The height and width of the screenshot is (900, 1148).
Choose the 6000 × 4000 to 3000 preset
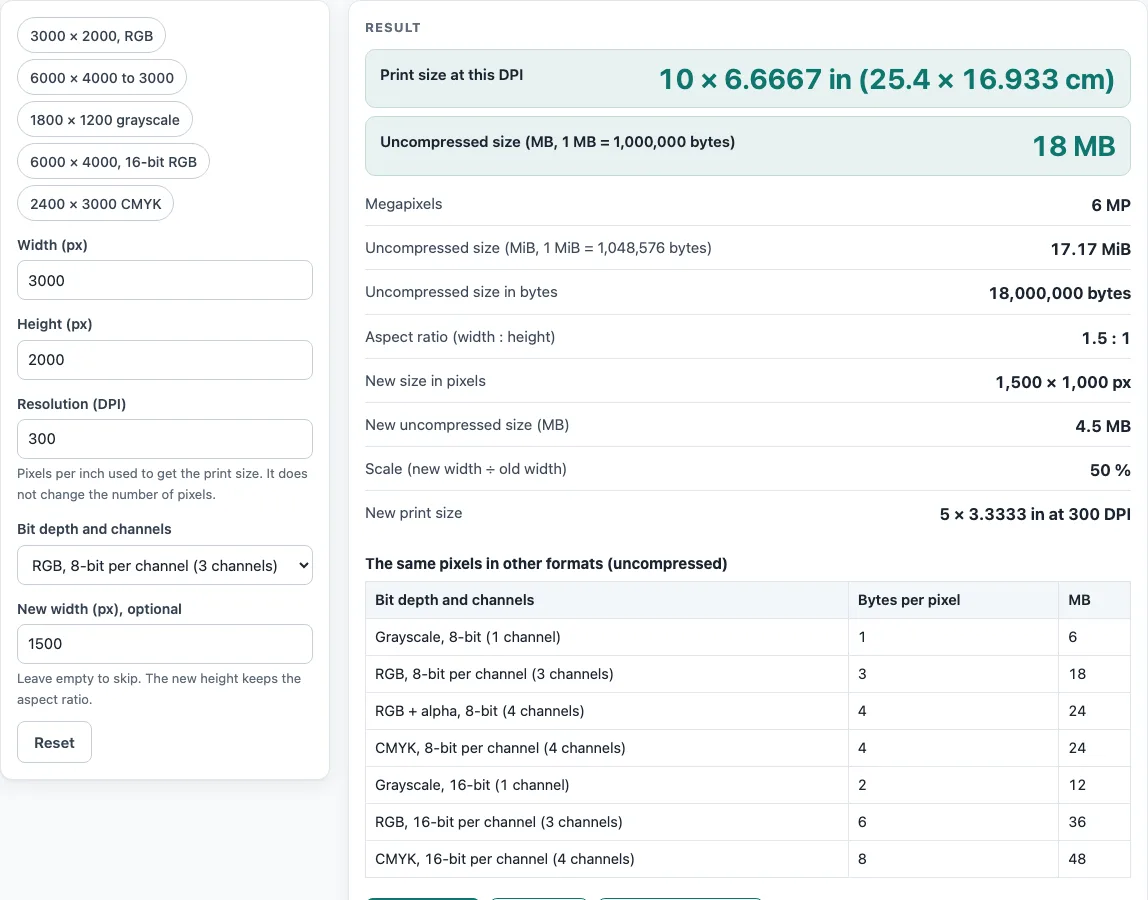102,78
